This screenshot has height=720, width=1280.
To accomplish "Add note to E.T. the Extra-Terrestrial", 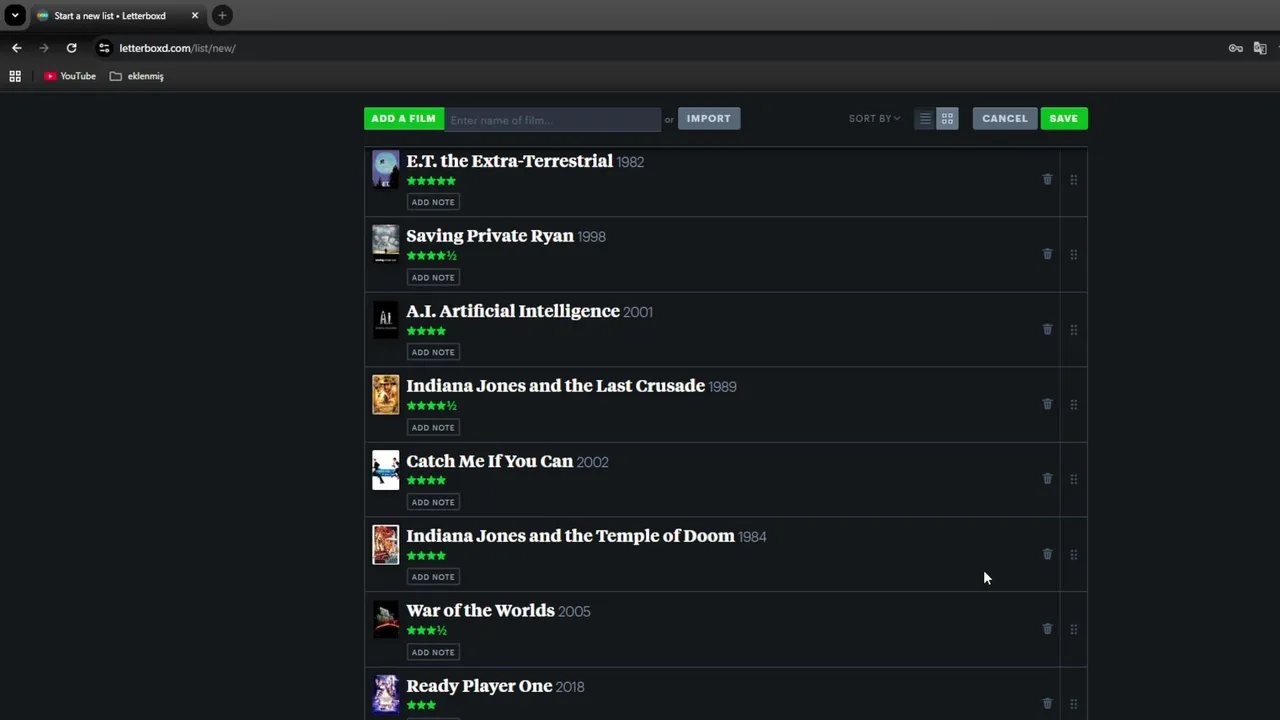I will pos(433,202).
